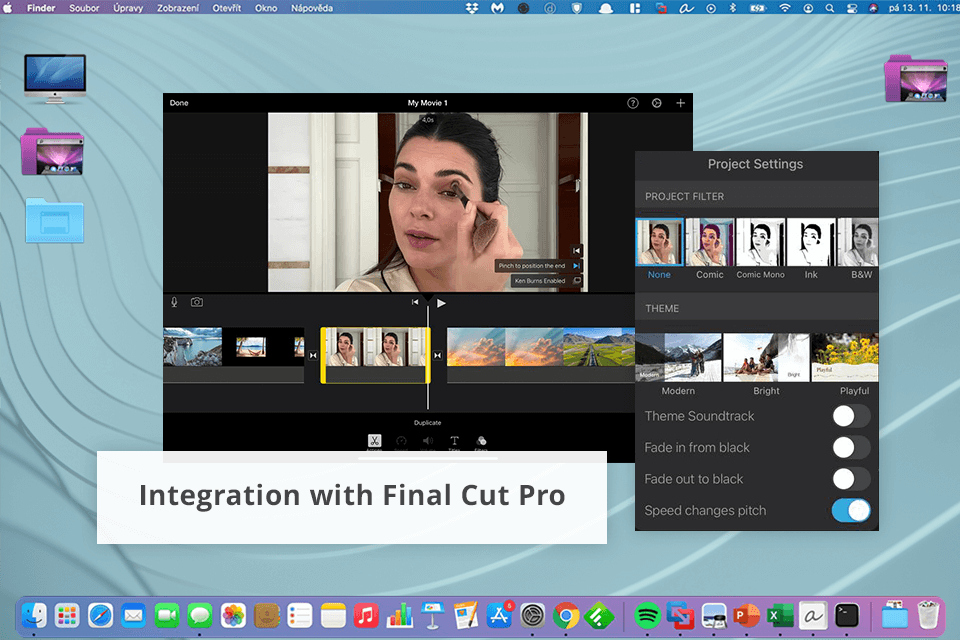
Task: Open the Nápověda menu
Action: (312, 8)
